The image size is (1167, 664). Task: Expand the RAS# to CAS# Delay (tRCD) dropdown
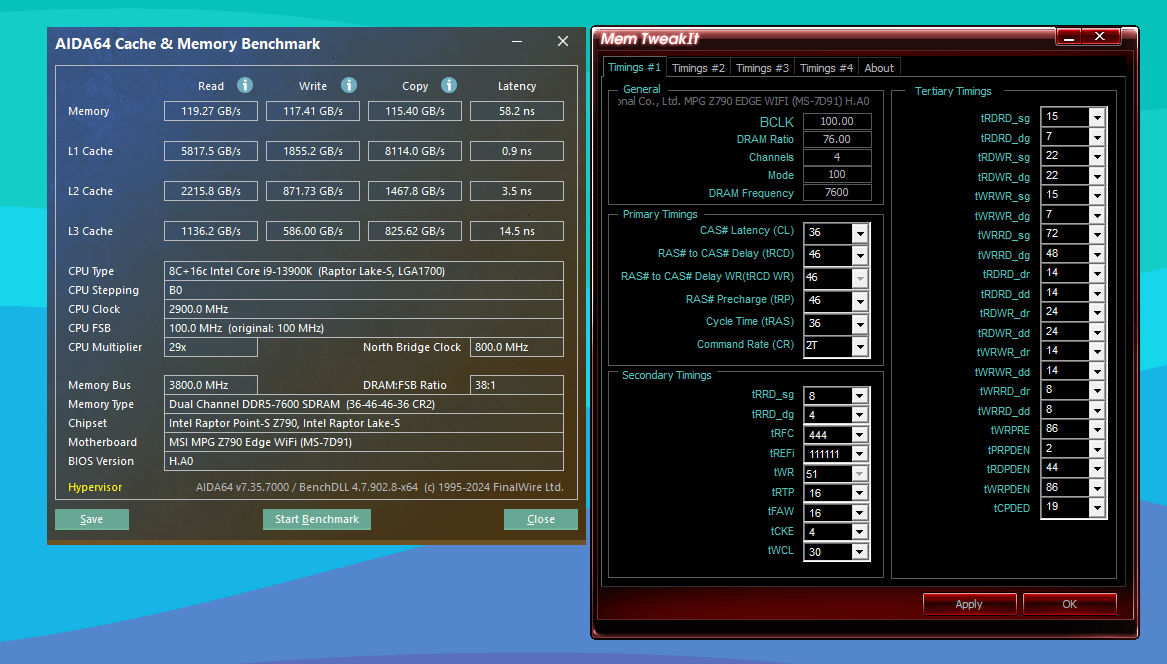[x=860, y=255]
